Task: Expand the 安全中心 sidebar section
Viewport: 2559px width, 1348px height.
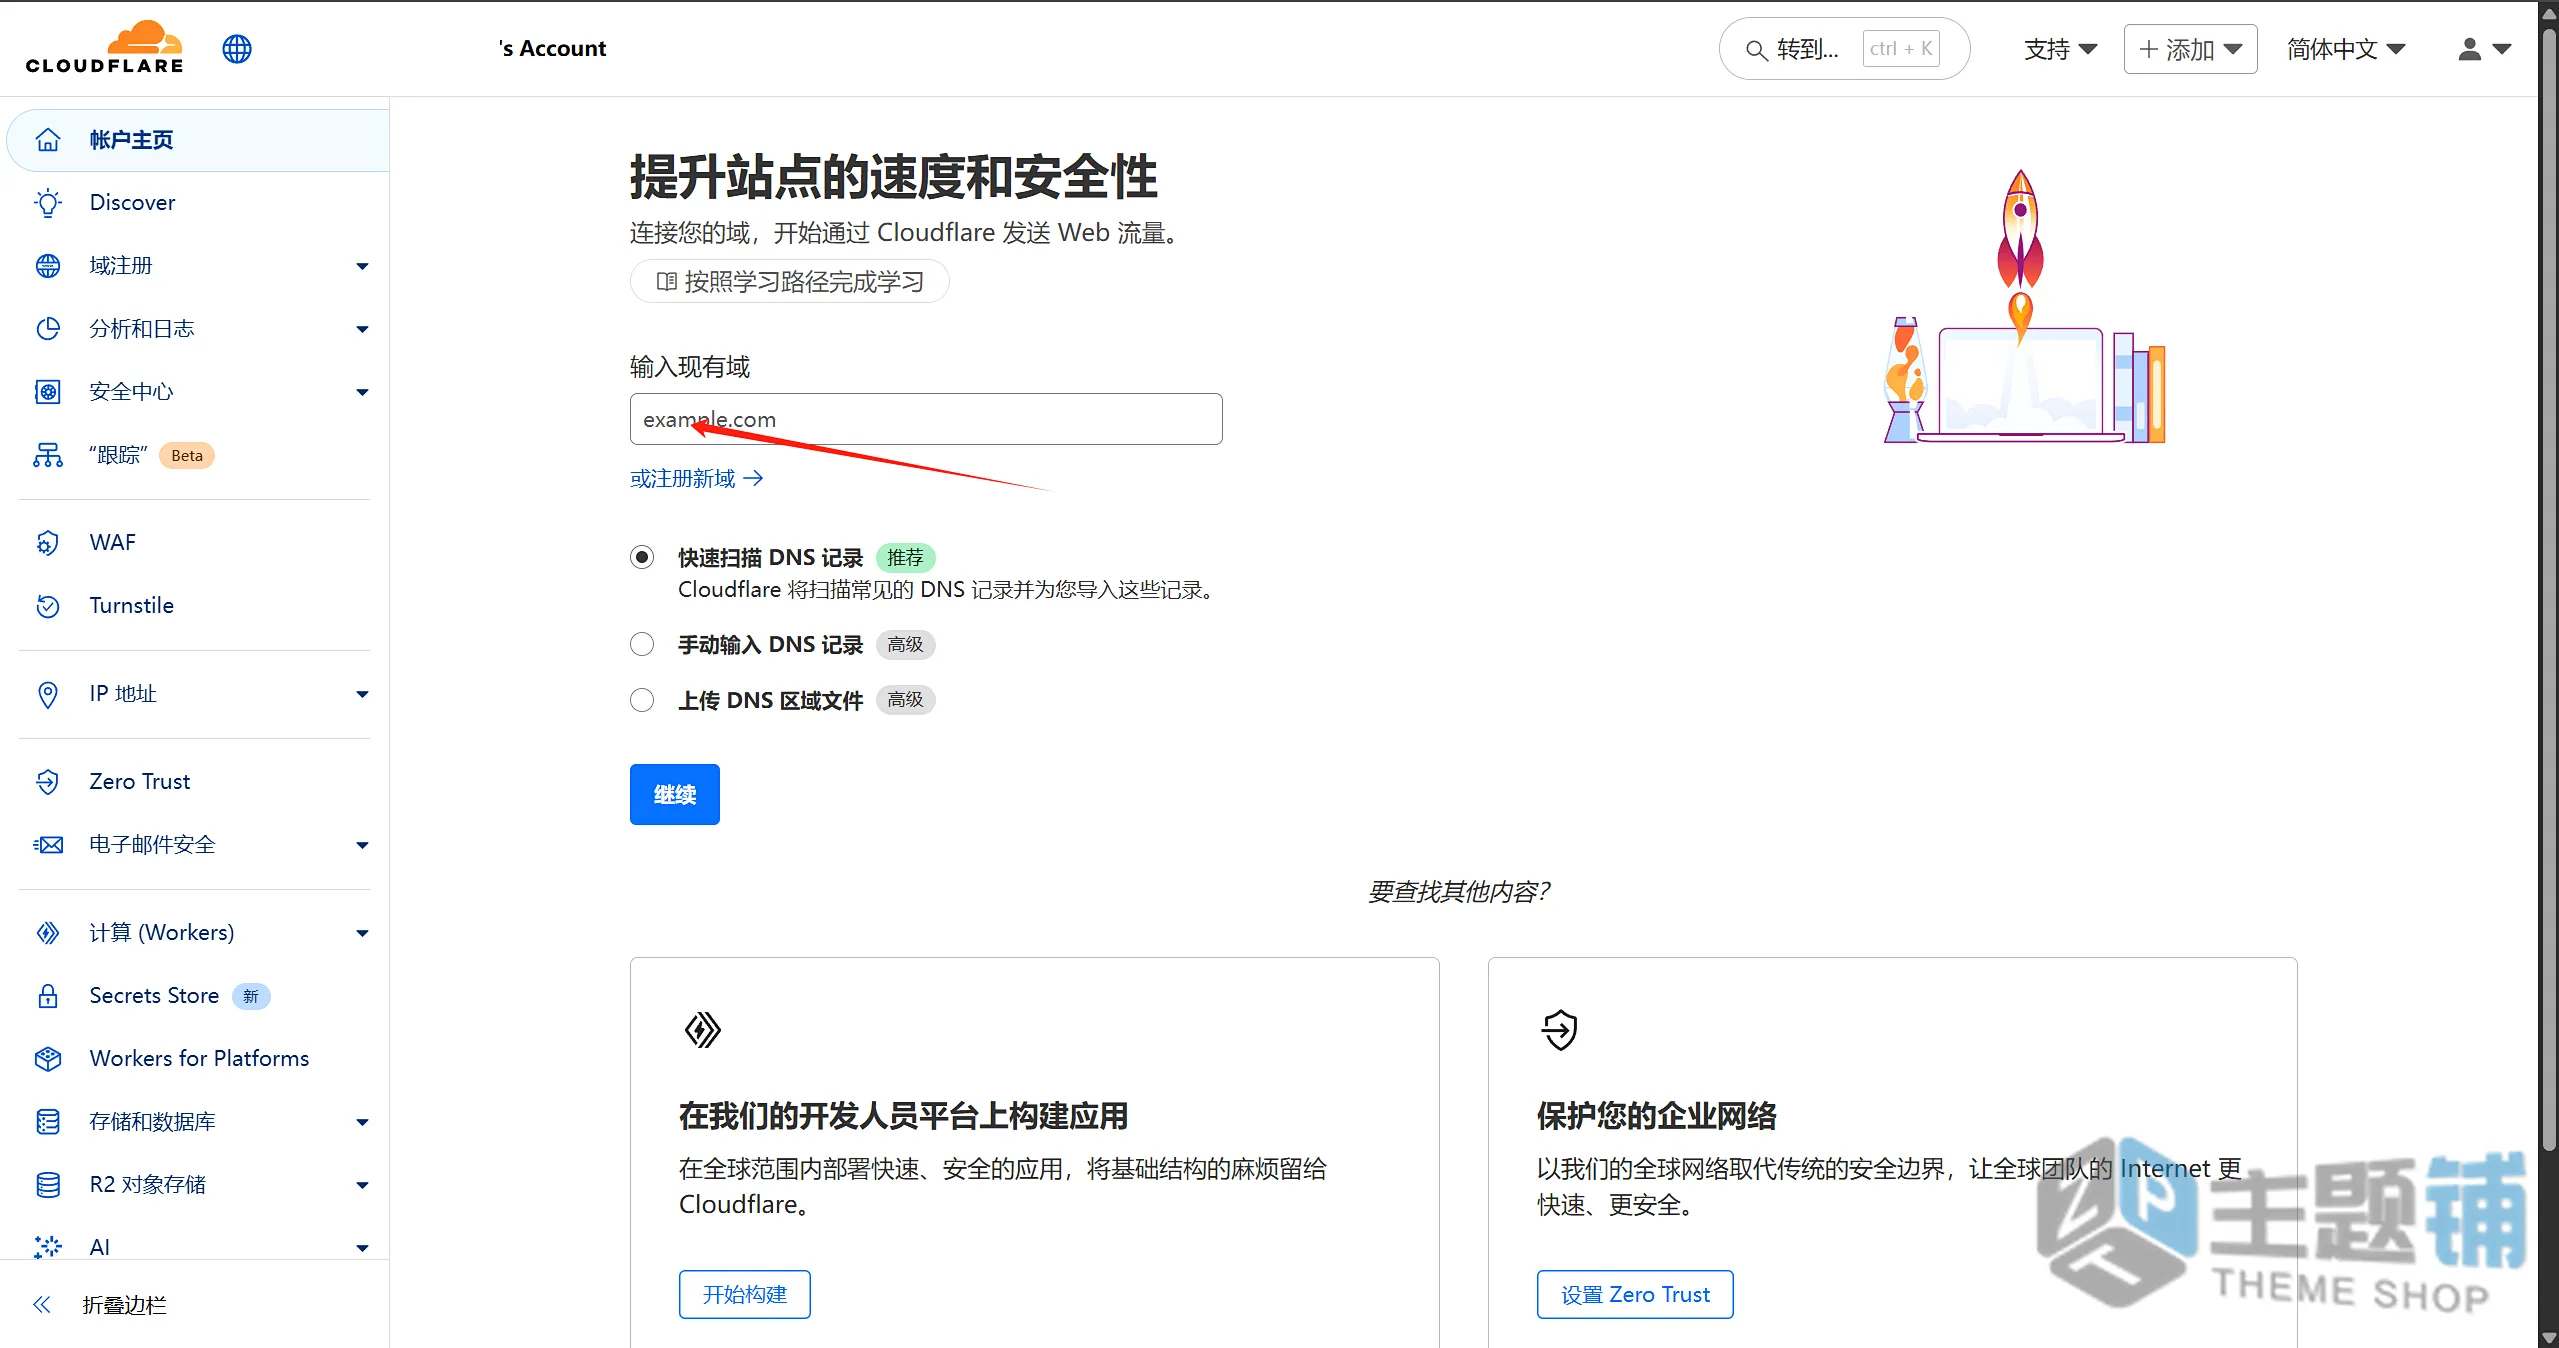Action: point(362,392)
